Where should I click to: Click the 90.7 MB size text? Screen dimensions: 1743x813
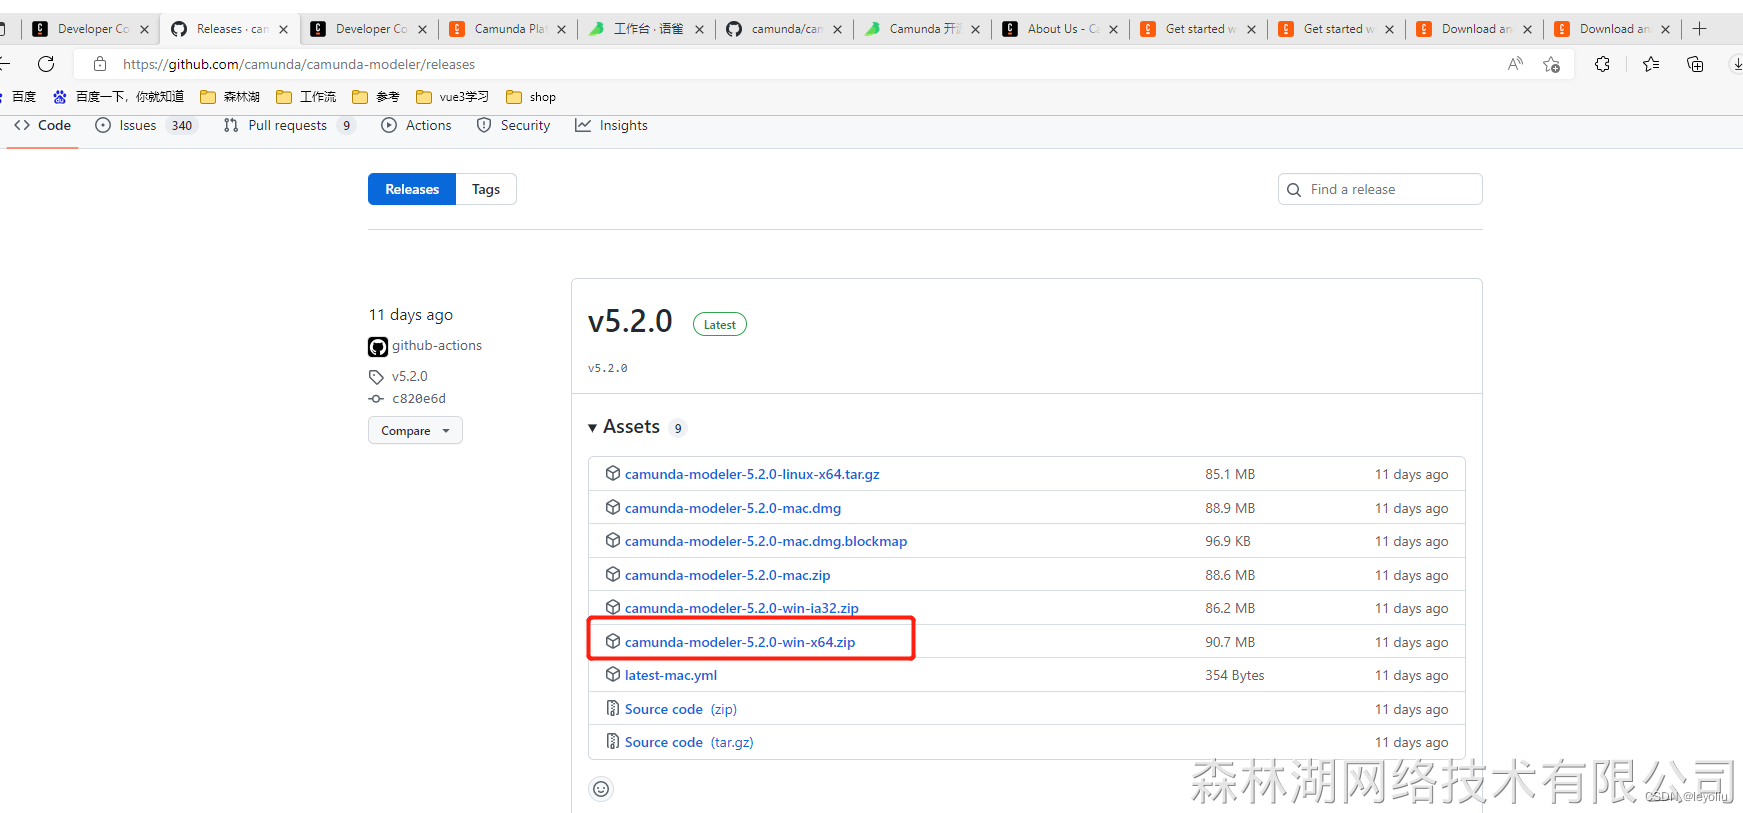point(1230,642)
